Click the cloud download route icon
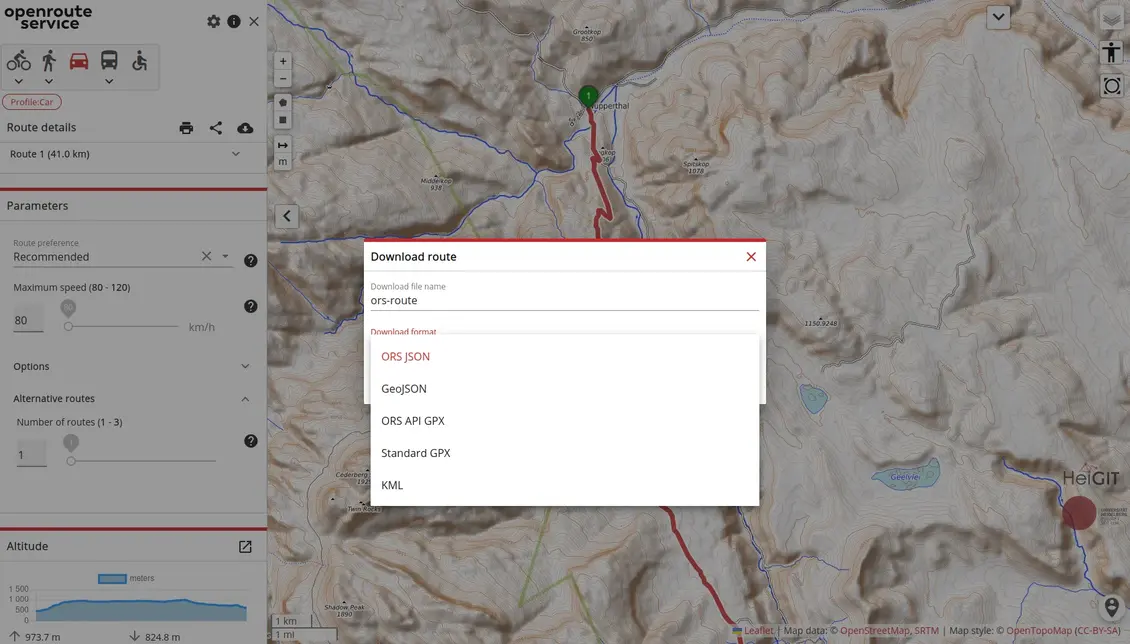The height and width of the screenshot is (644, 1130). pyautogui.click(x=245, y=128)
